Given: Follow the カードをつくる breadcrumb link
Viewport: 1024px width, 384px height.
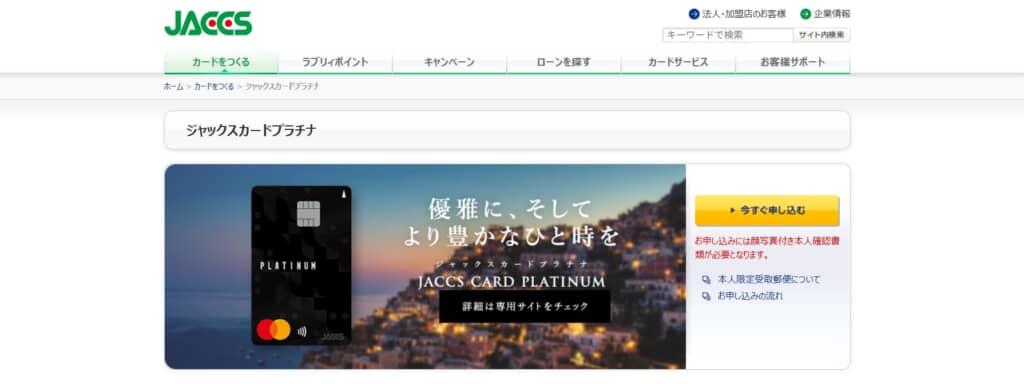Looking at the screenshot, I should (x=214, y=86).
